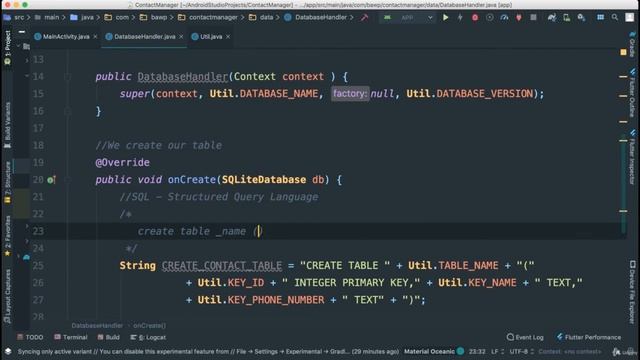
Task: Click the DatabaseHandler breadcrumb below the editor
Action: 97,325
